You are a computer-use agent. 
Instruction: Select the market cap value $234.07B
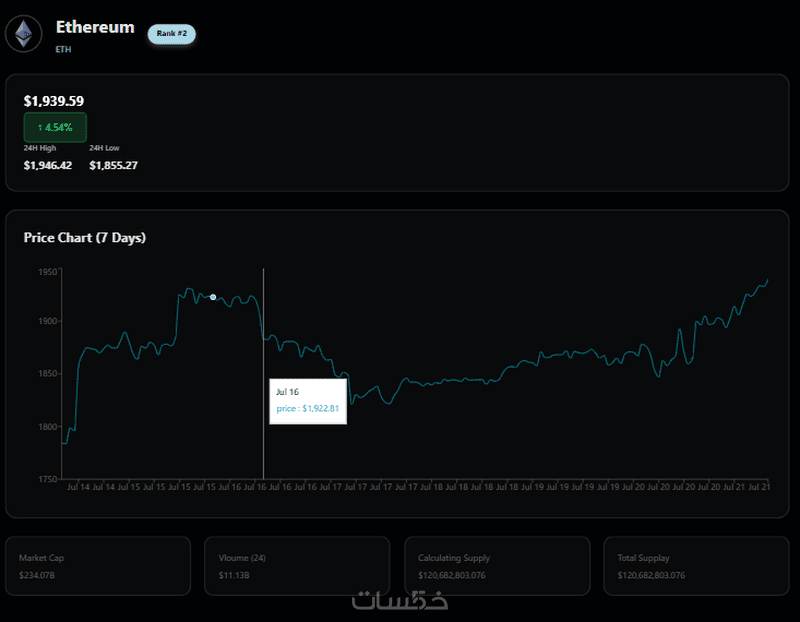click(37, 575)
